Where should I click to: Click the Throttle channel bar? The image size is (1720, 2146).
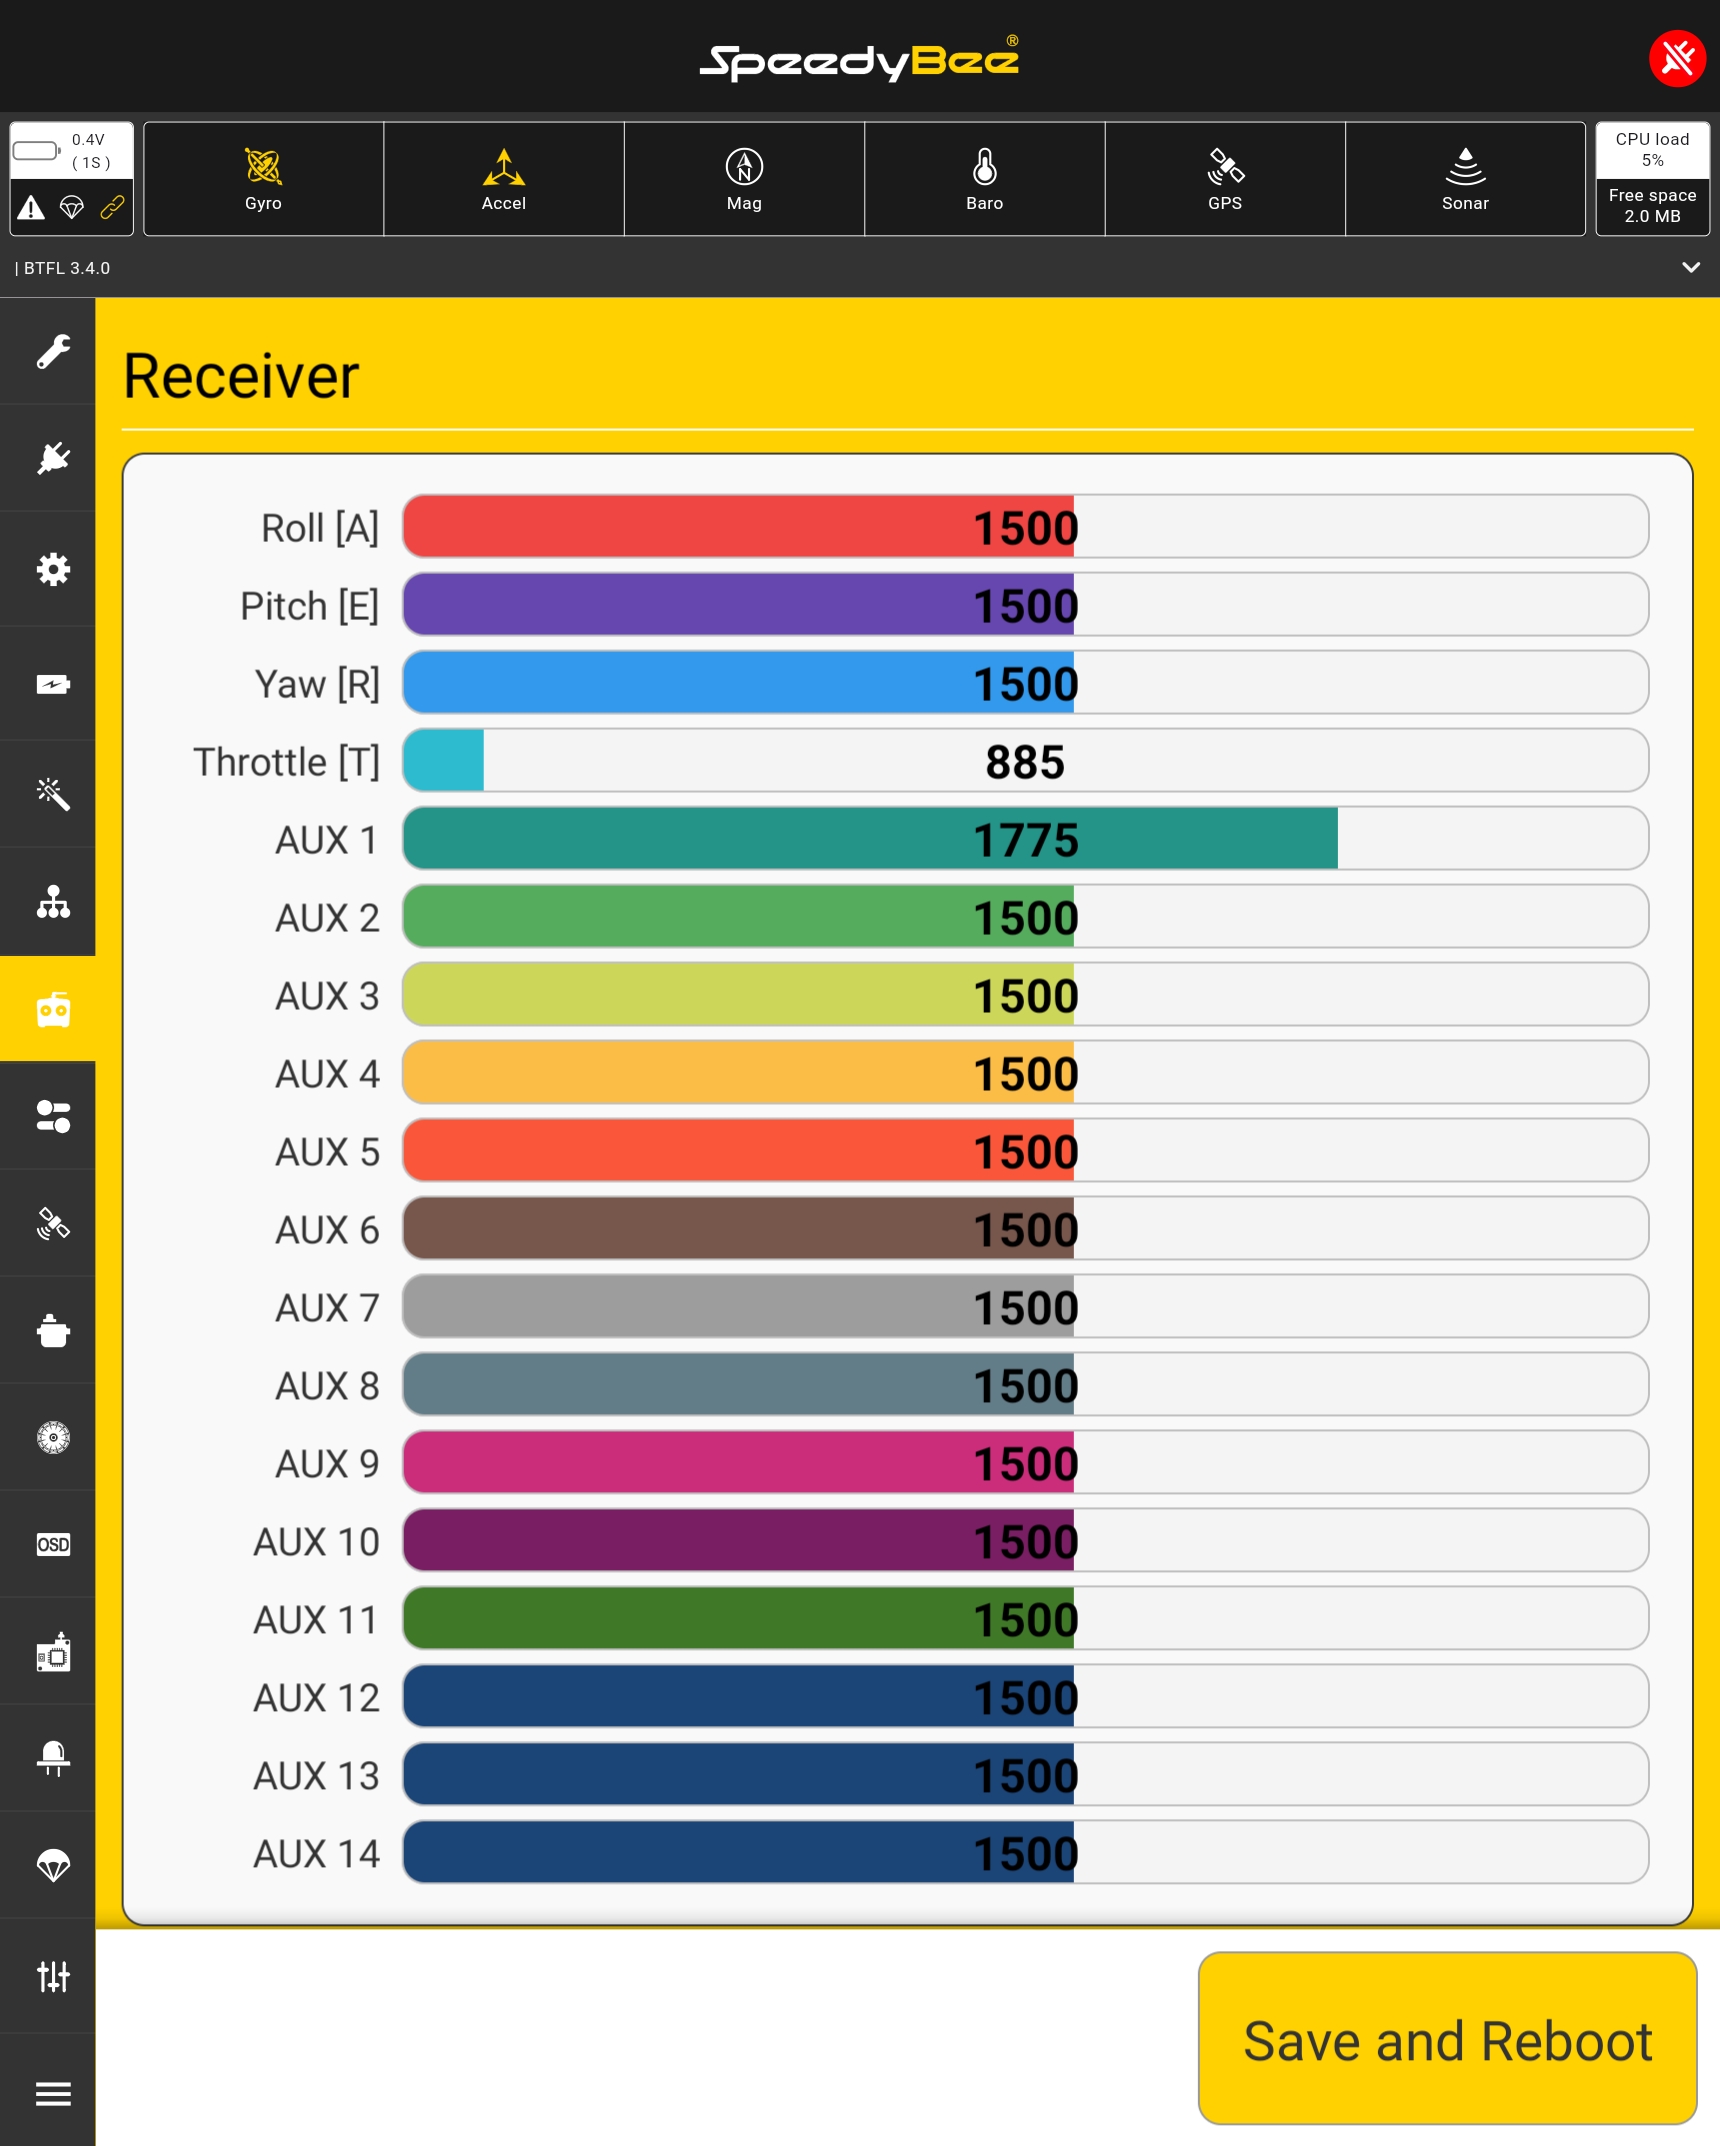[1024, 761]
